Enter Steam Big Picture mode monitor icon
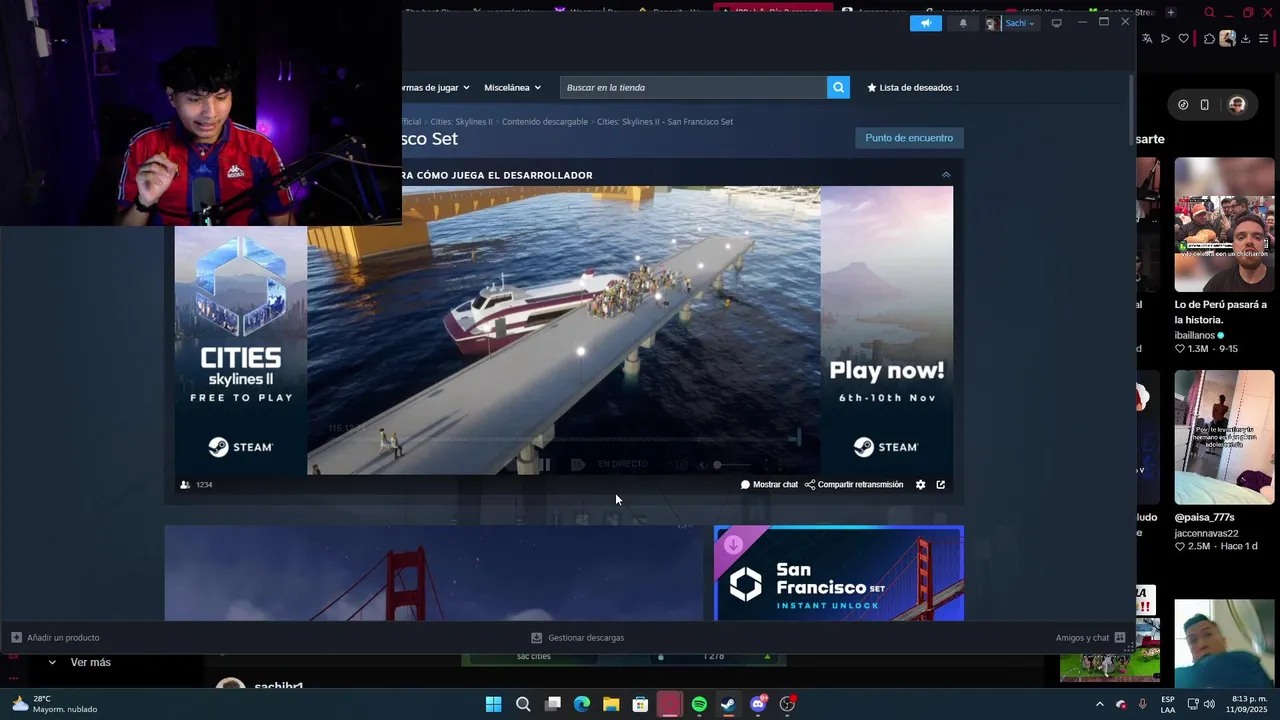 1056,23
